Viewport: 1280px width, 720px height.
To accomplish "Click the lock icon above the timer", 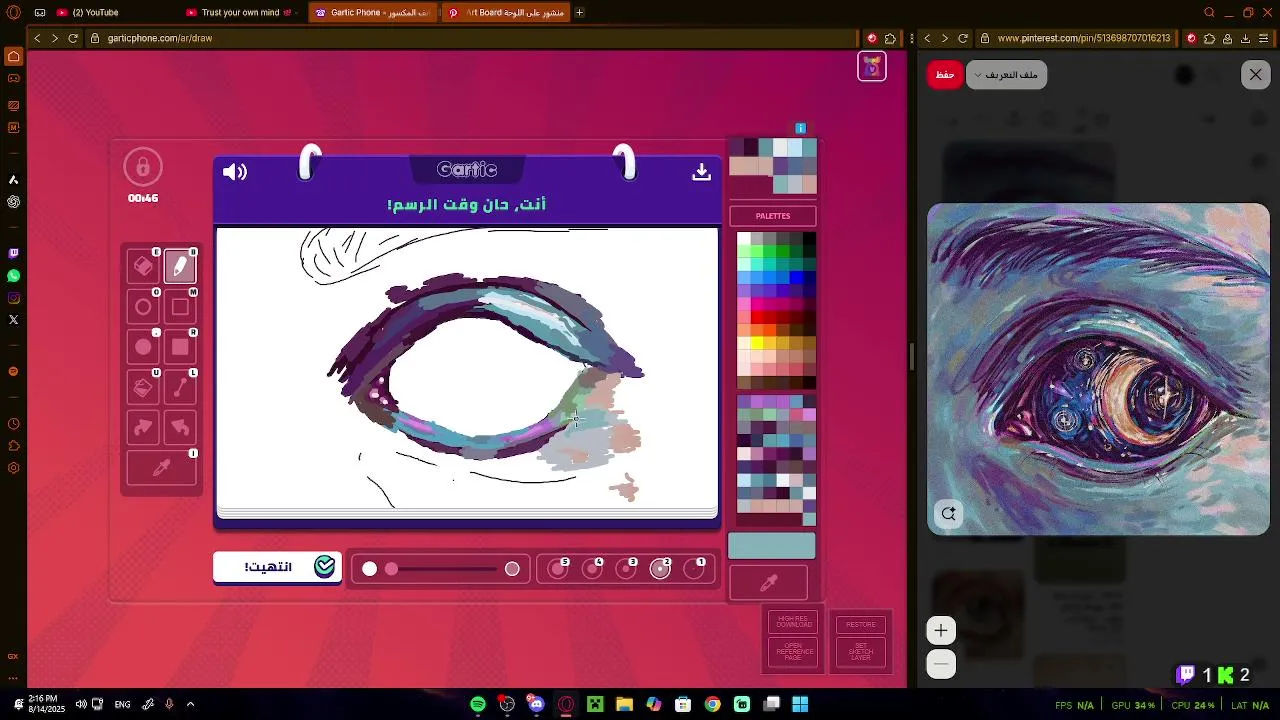I will (143, 167).
